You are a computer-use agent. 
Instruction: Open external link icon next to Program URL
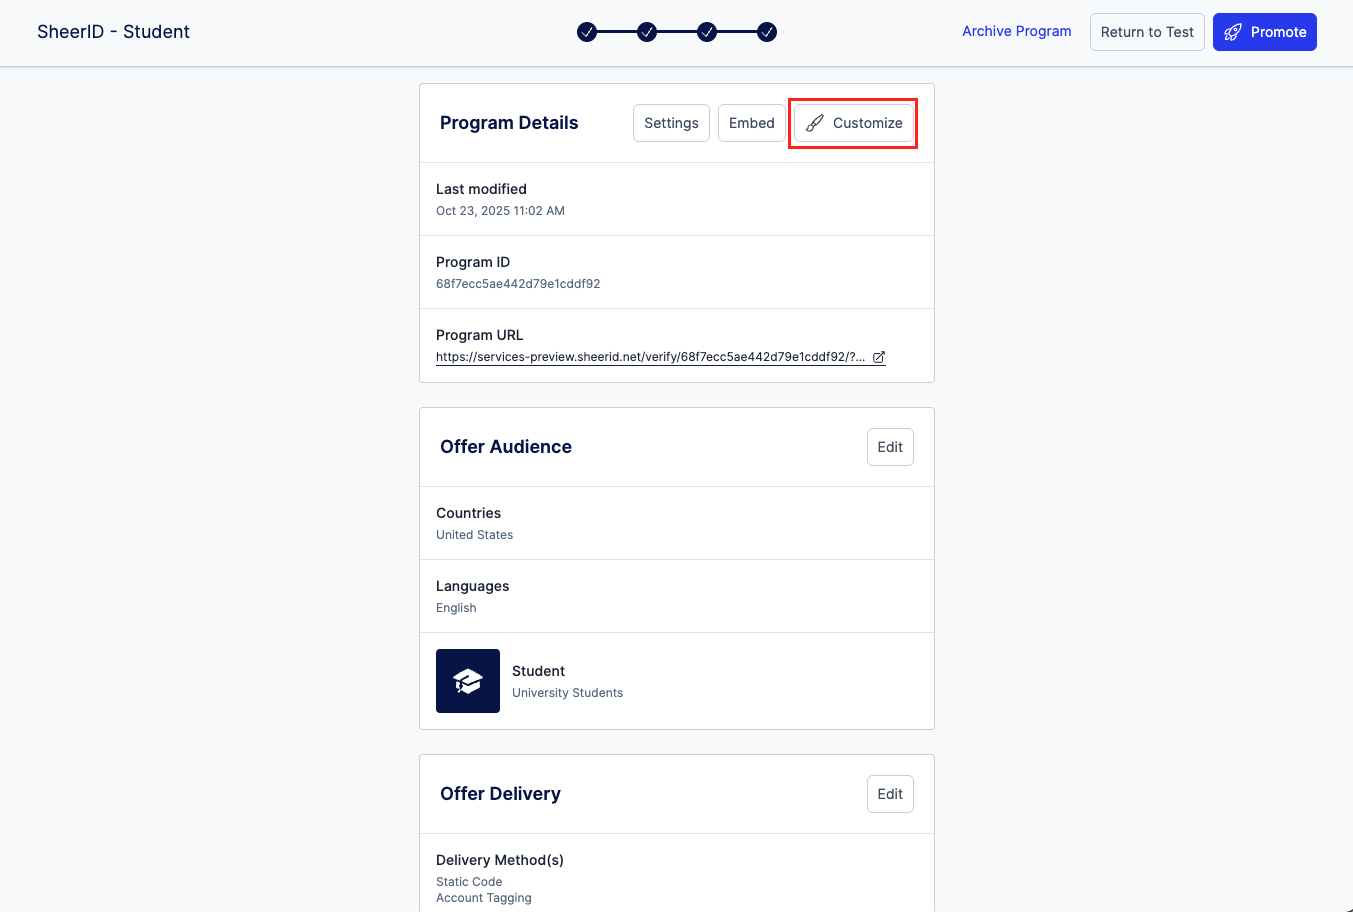(879, 357)
